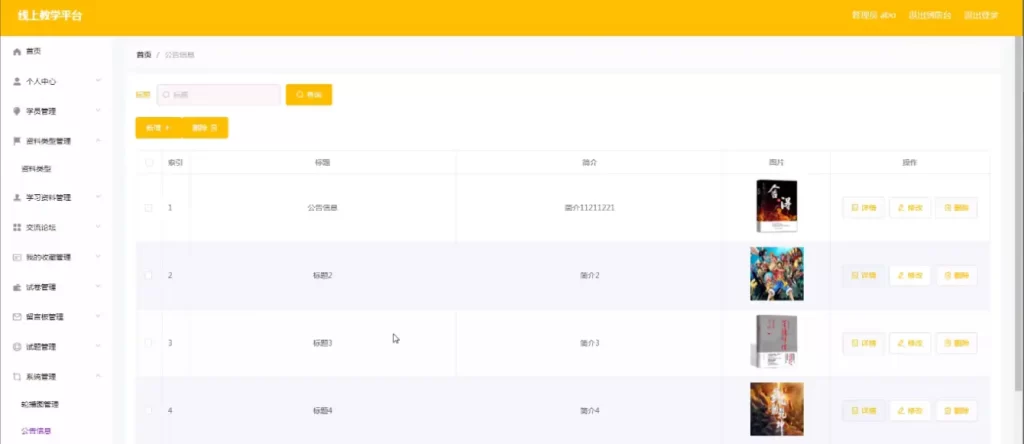Viewport: 1024px width, 444px height.
Task: Click the 试卷管理 chart icon in sidebar
Action: (17, 287)
